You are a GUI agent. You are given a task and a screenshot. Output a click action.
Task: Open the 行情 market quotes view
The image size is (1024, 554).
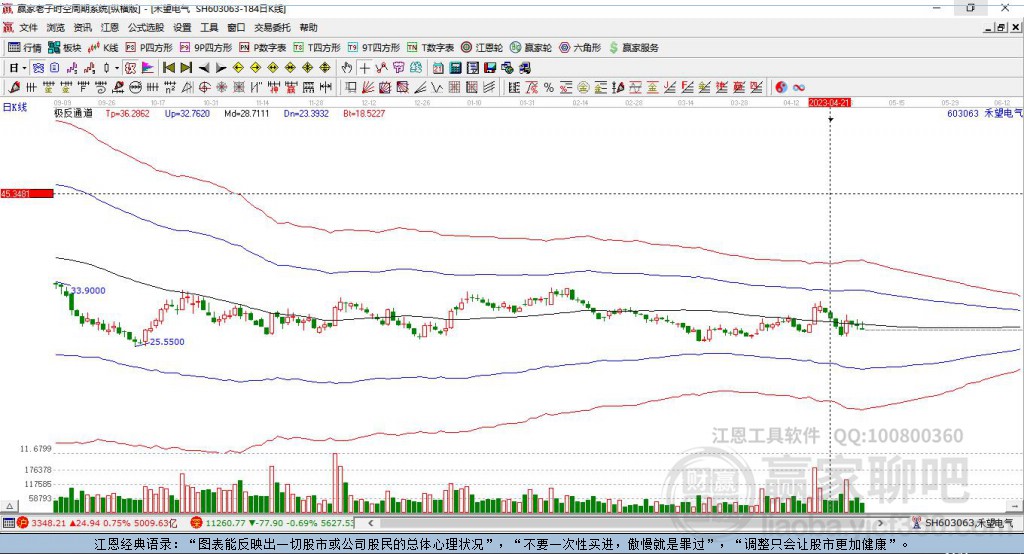(x=24, y=48)
